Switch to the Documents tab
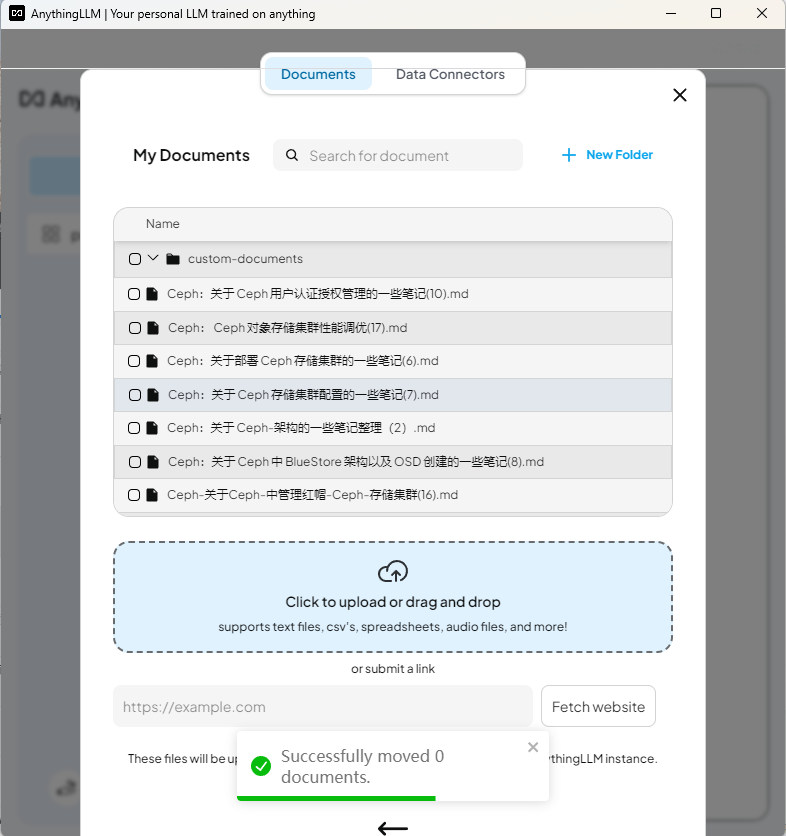The height and width of the screenshot is (836, 786). (x=318, y=74)
